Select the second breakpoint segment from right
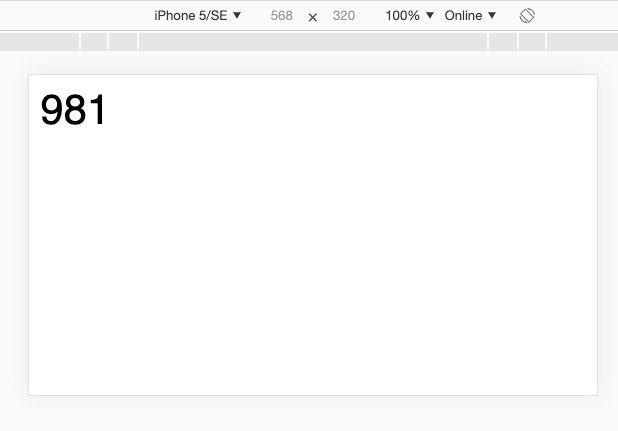Screen dimensions: 618x431 pos(532,41)
